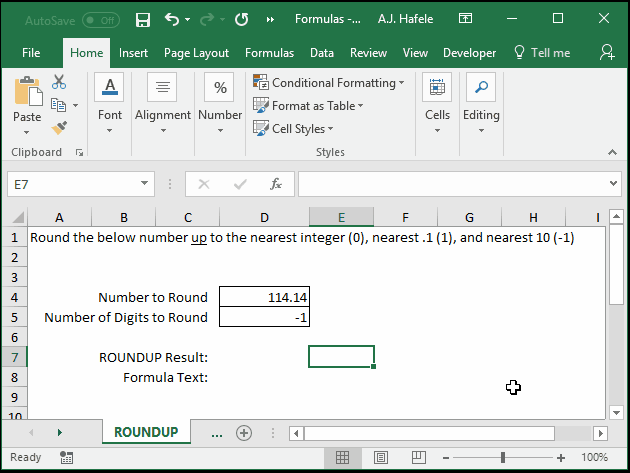Click the Enter checkmark in formula bar
The height and width of the screenshot is (473, 630).
pos(240,184)
